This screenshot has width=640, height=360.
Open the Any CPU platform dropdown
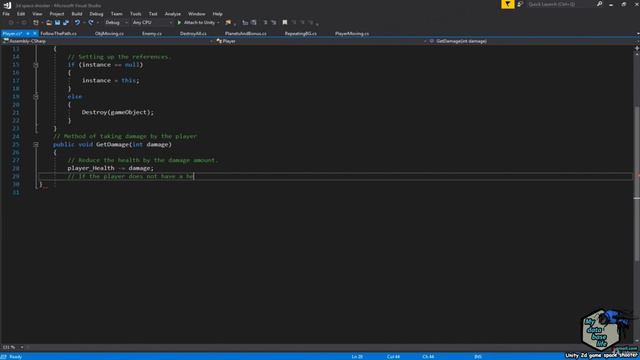(151, 22)
